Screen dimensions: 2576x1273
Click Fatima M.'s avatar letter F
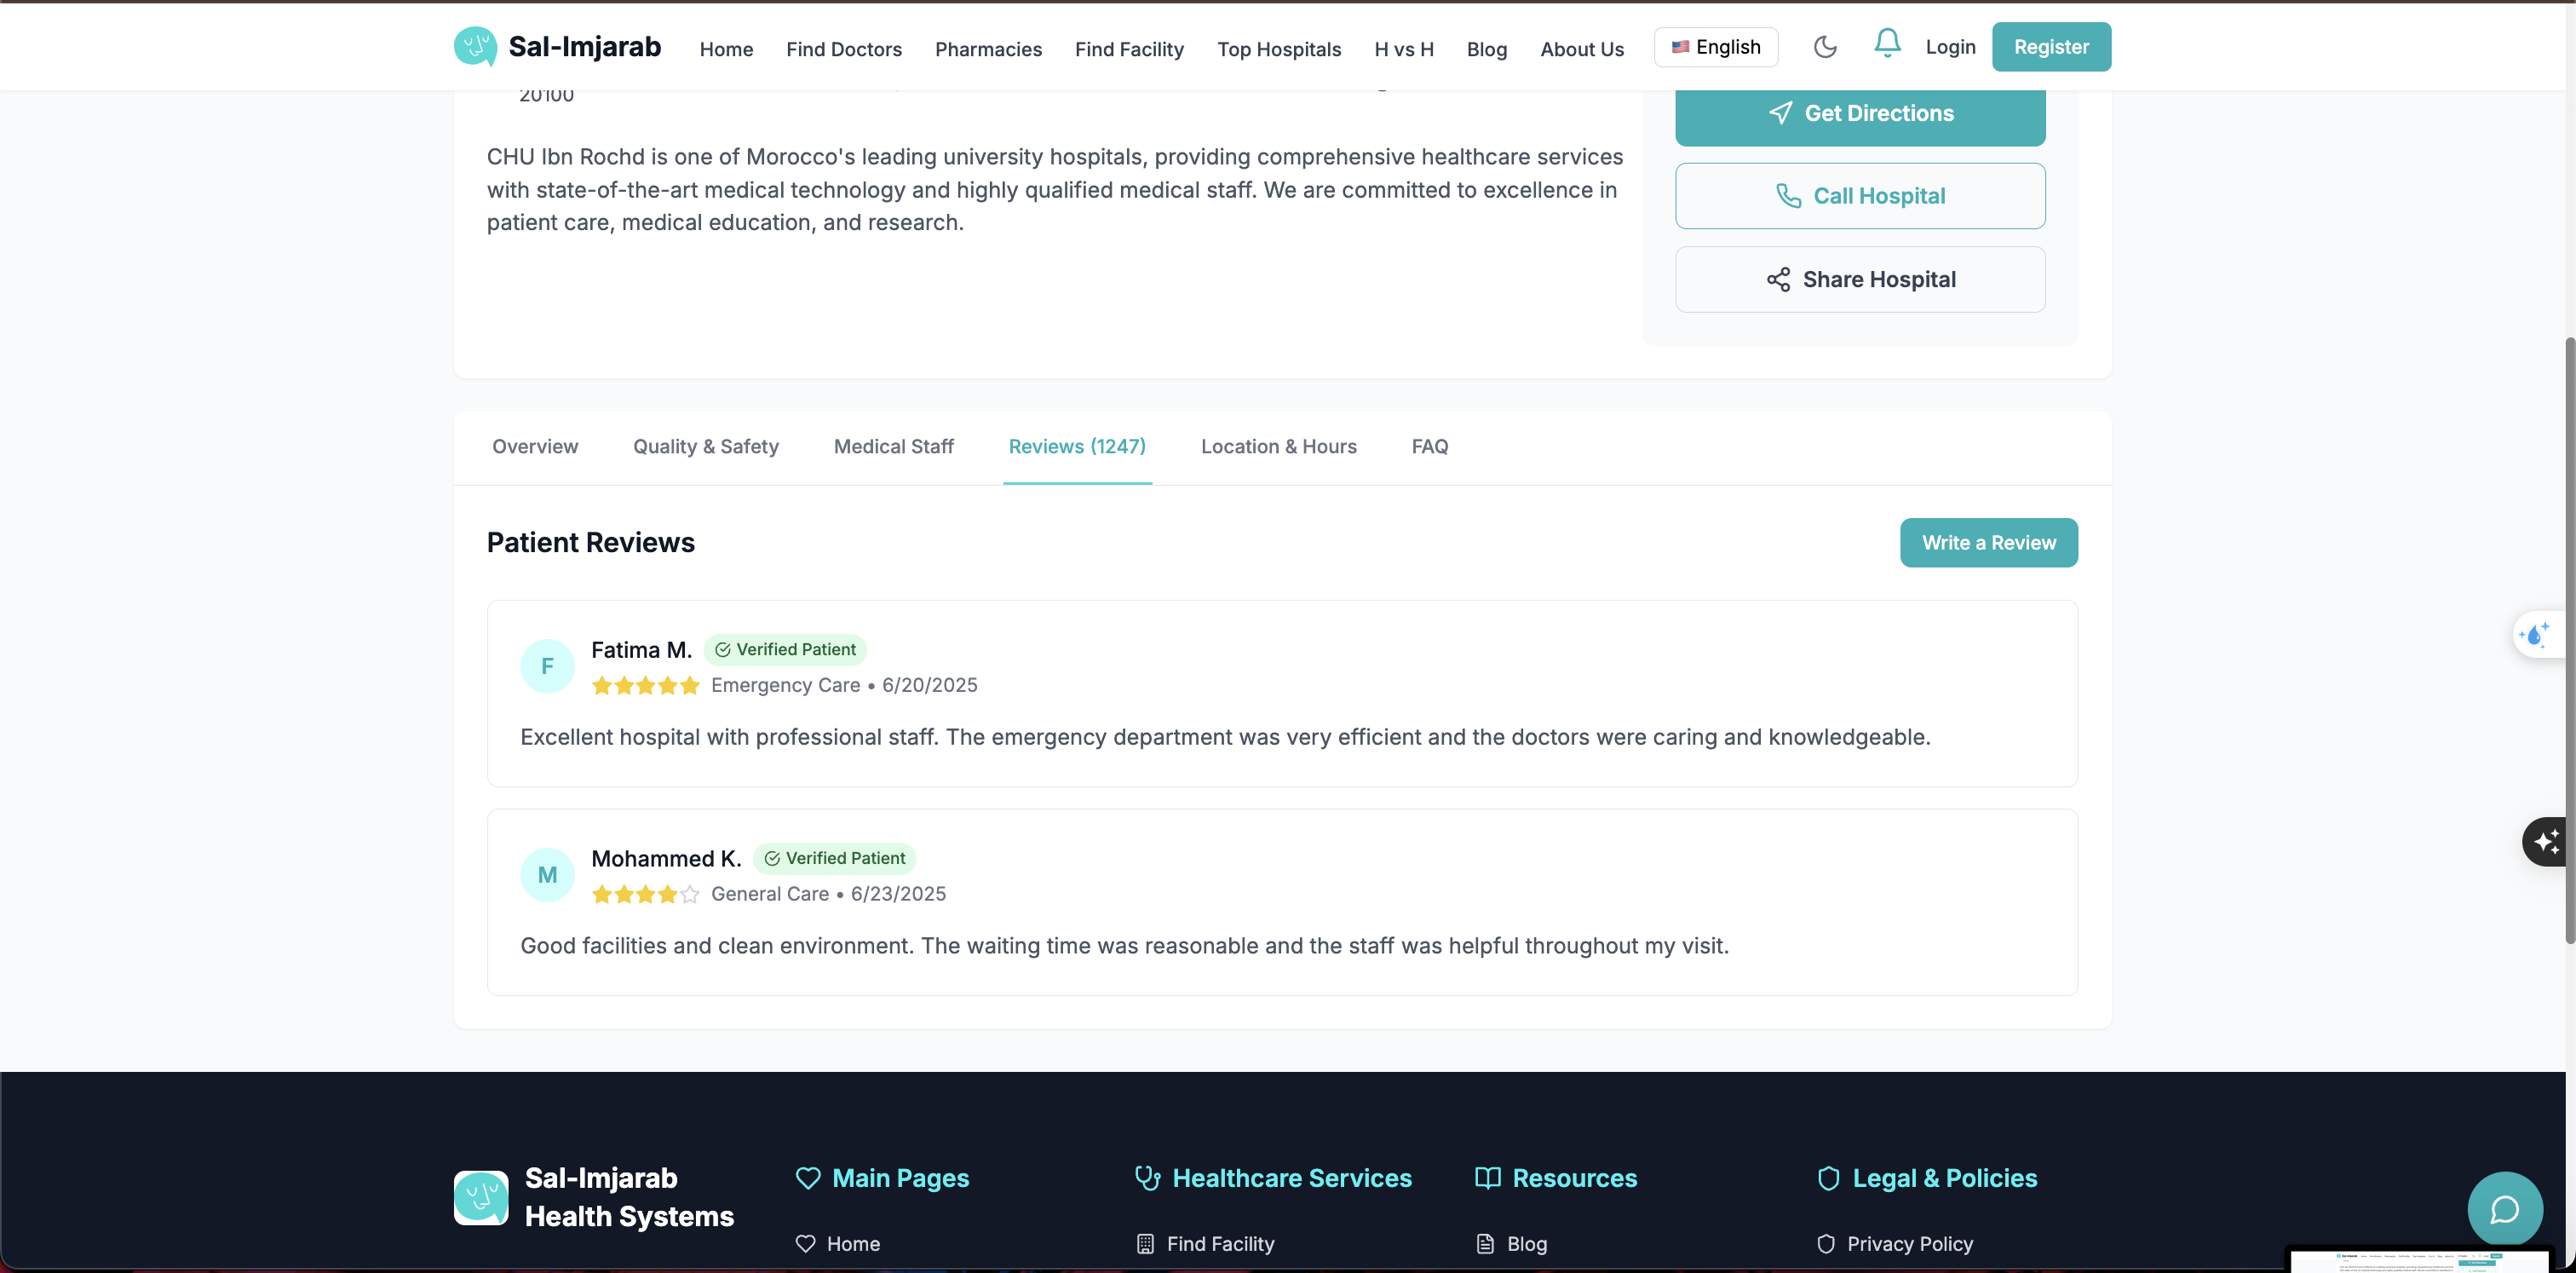click(x=547, y=666)
